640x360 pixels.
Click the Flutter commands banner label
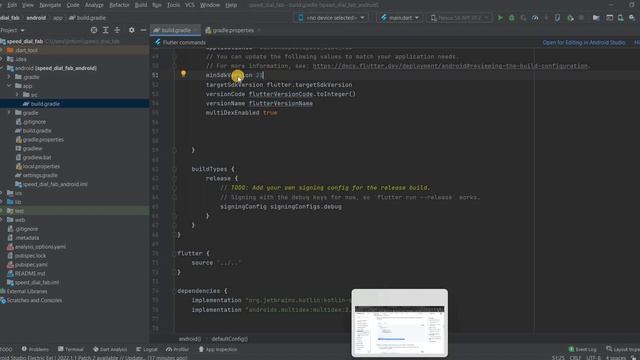tap(184, 42)
